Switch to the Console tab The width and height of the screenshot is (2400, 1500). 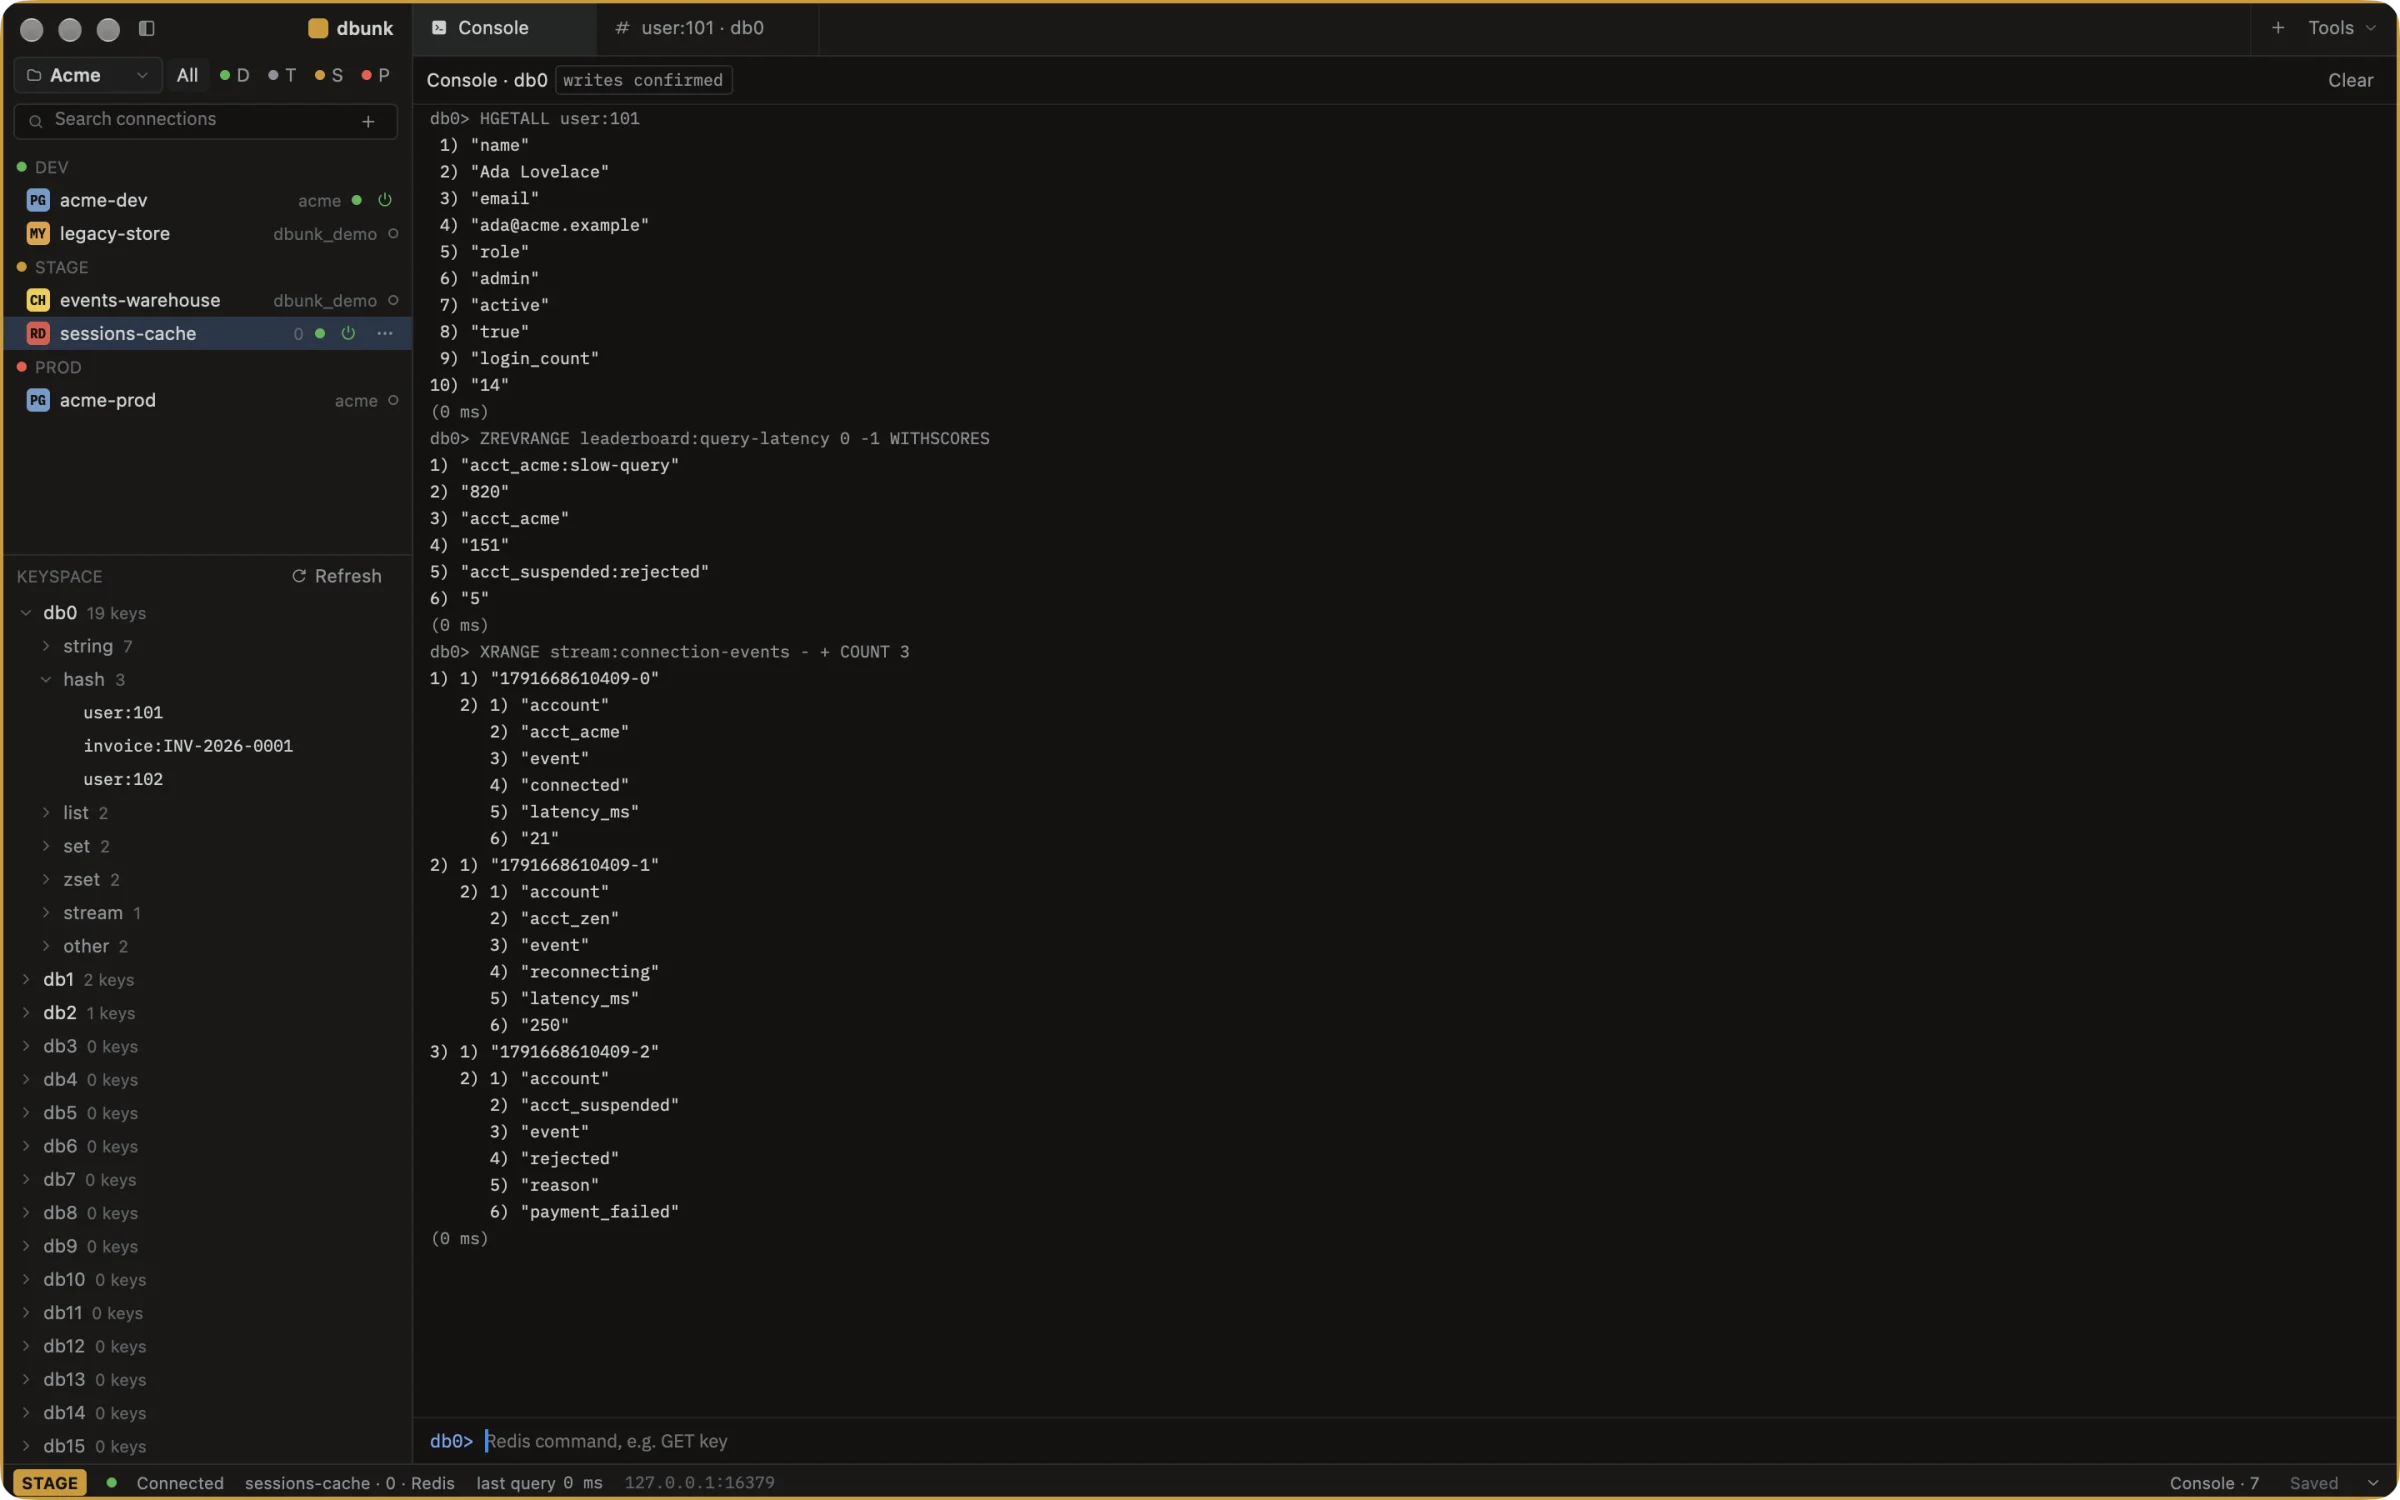pyautogui.click(x=505, y=28)
